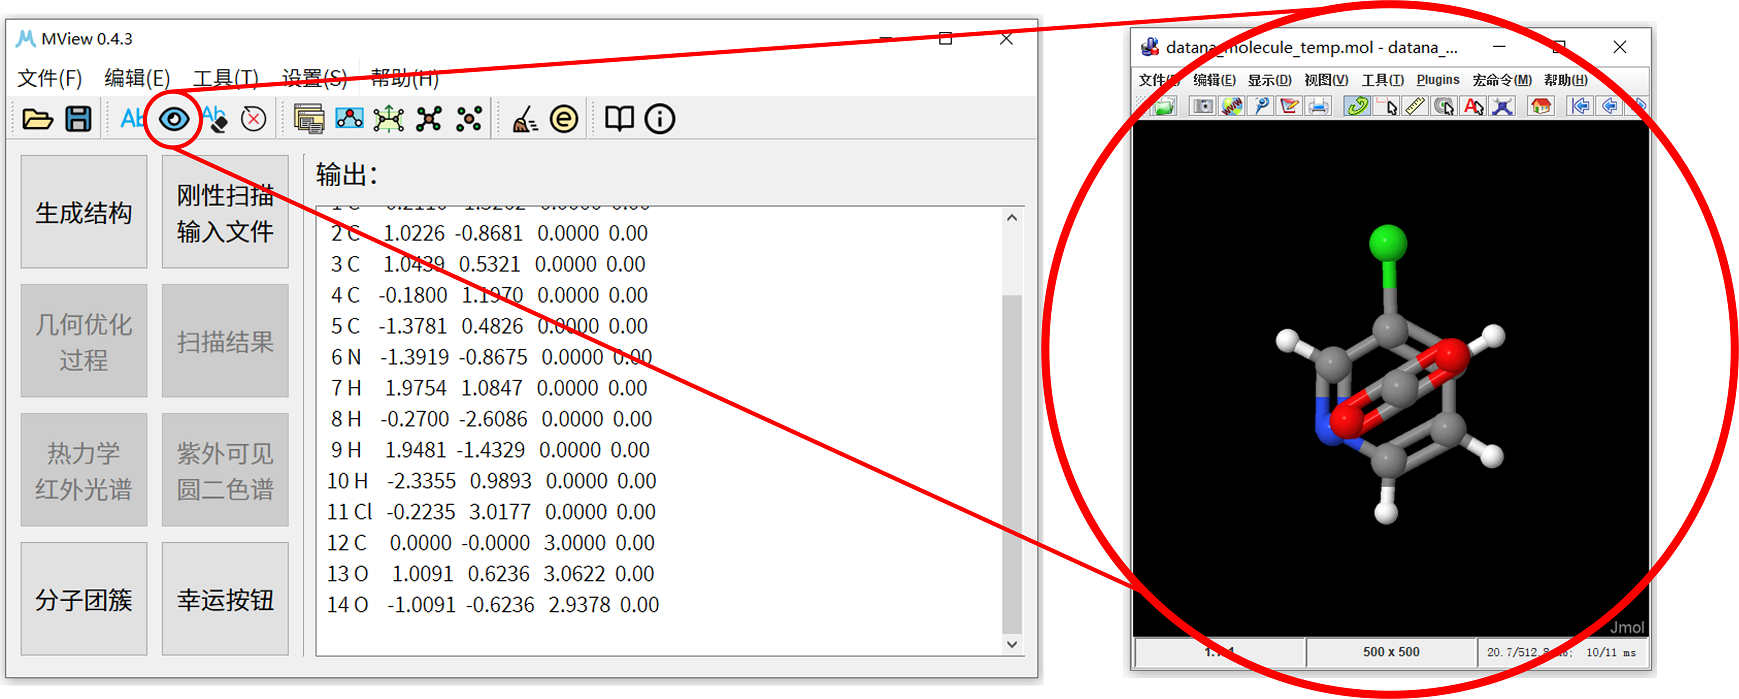
Task: Open Plugins menu in Jmol window
Action: tap(1438, 80)
